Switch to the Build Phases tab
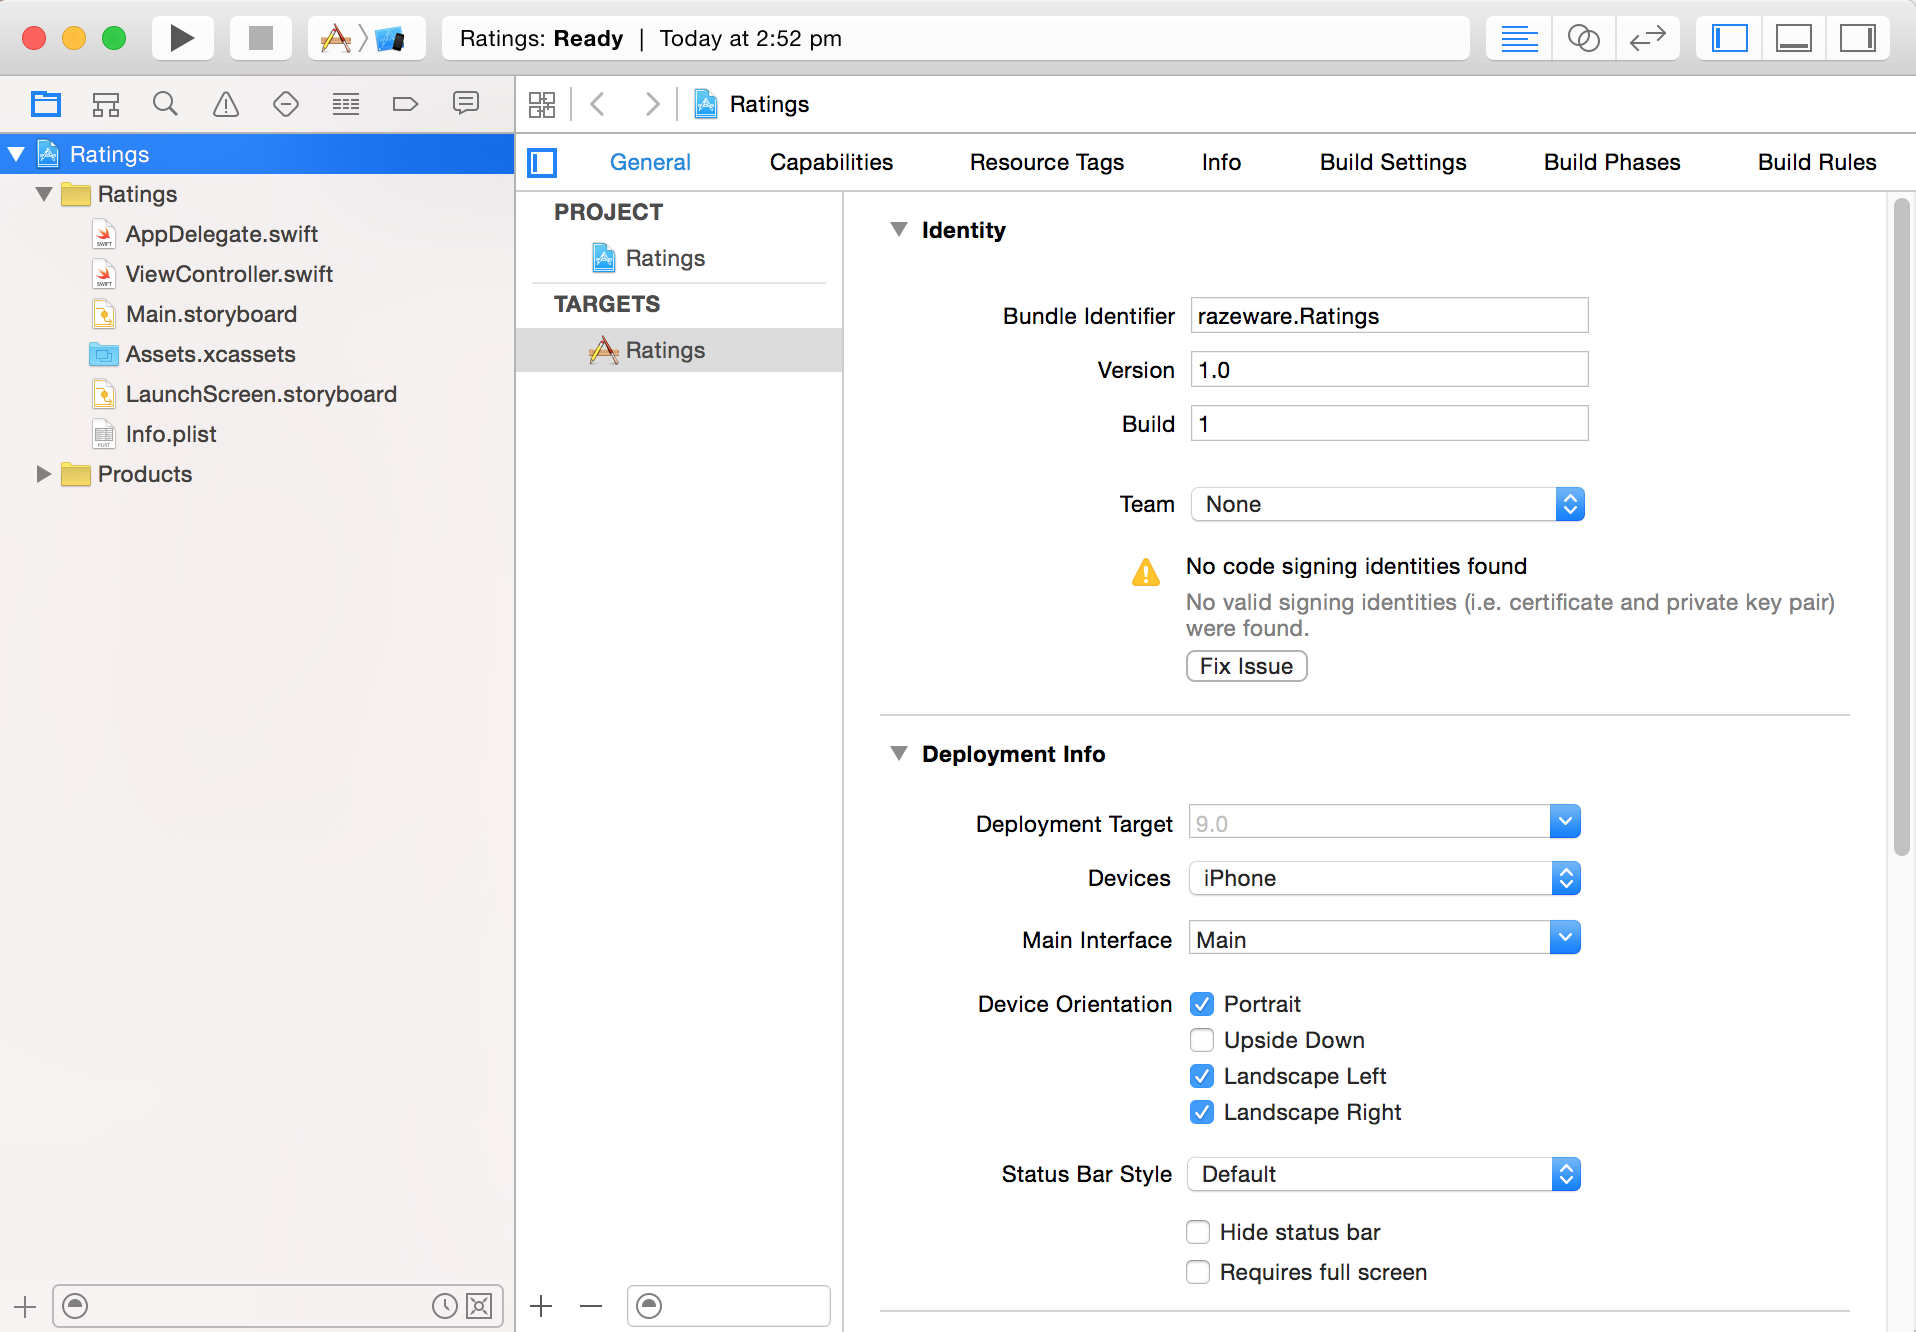This screenshot has height=1332, width=1916. (x=1612, y=162)
